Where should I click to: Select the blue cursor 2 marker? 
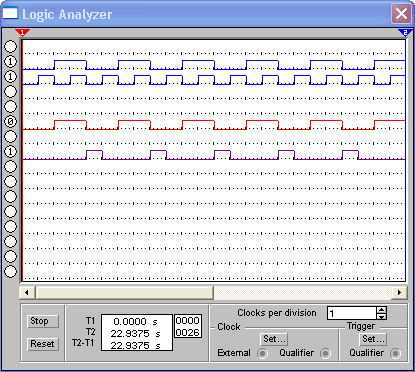(405, 32)
